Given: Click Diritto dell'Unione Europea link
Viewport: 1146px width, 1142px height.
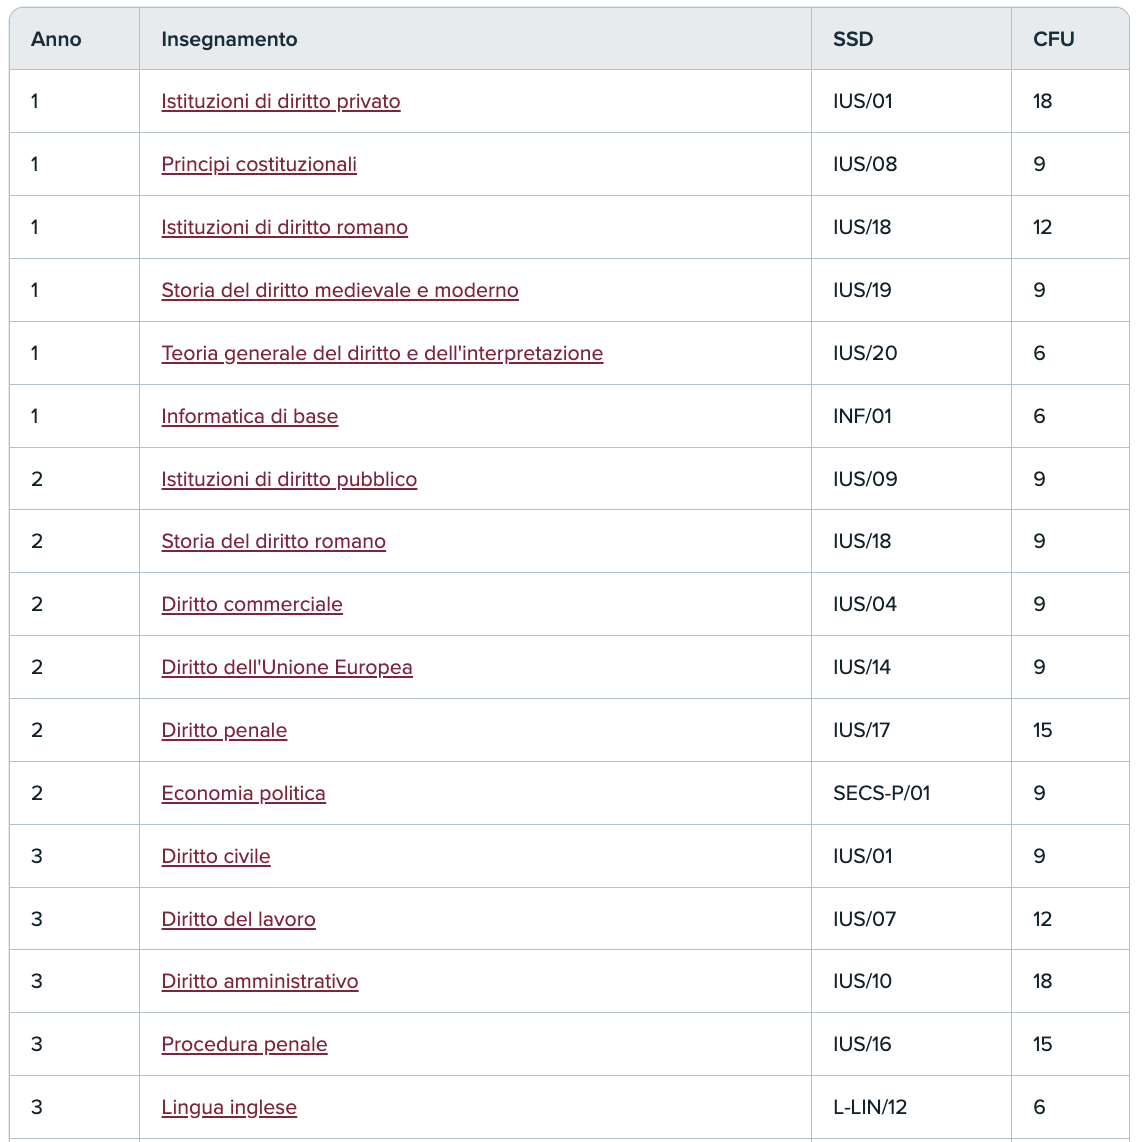Looking at the screenshot, I should pos(287,667).
